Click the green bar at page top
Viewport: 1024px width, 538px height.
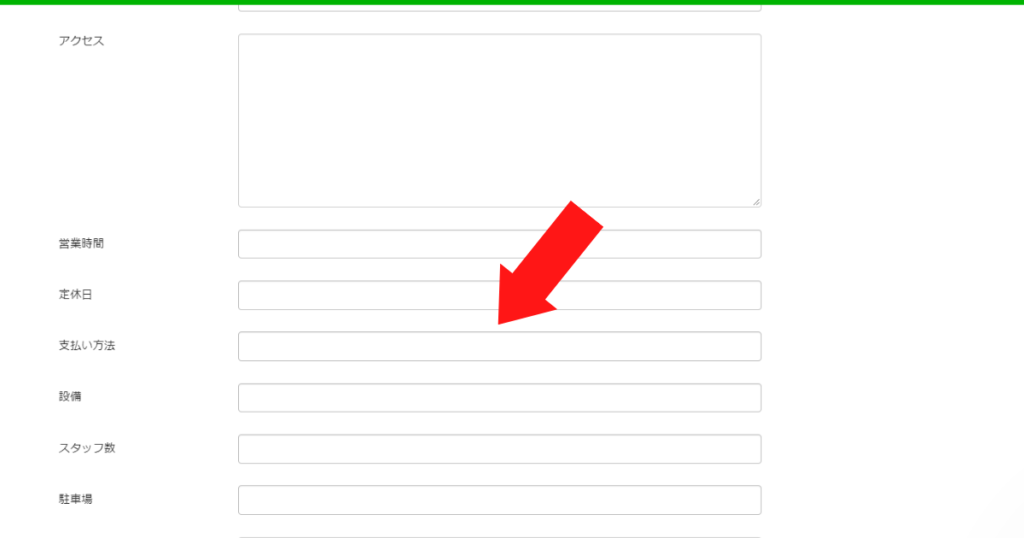(x=512, y=2)
